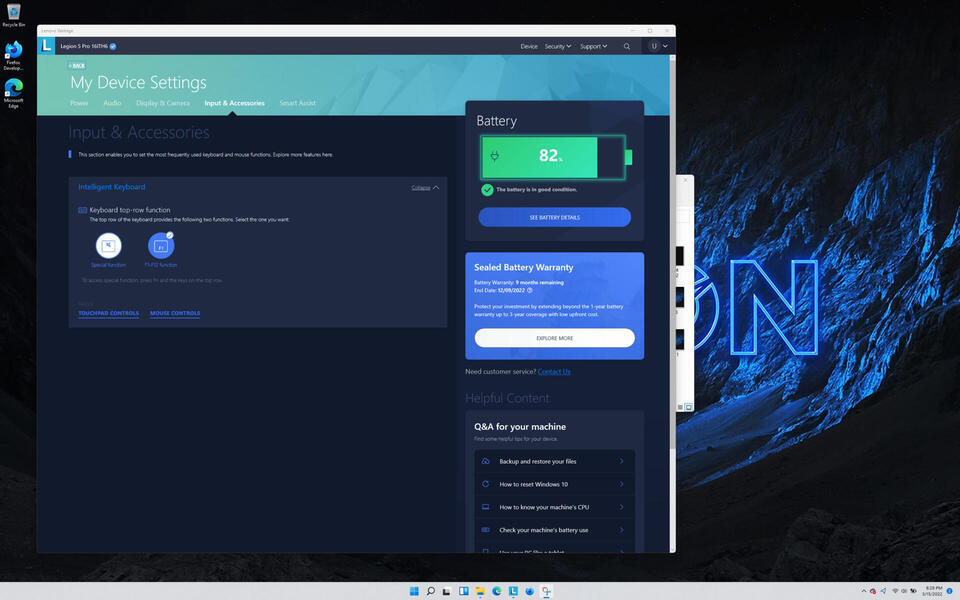Open the Support dropdown menu
Screen dimensions: 960x600
[x=593, y=47]
